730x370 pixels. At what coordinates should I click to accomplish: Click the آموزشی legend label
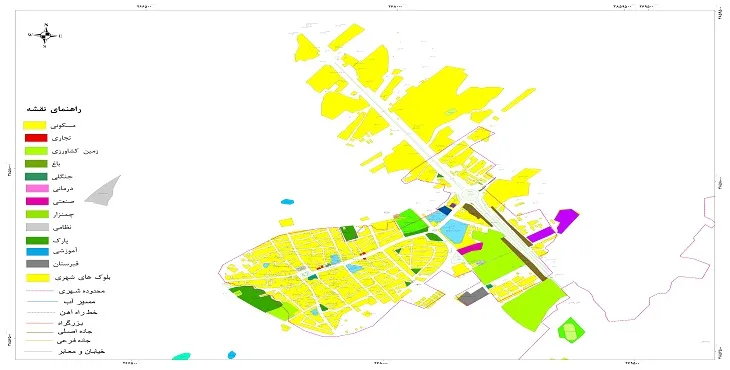tap(66, 251)
